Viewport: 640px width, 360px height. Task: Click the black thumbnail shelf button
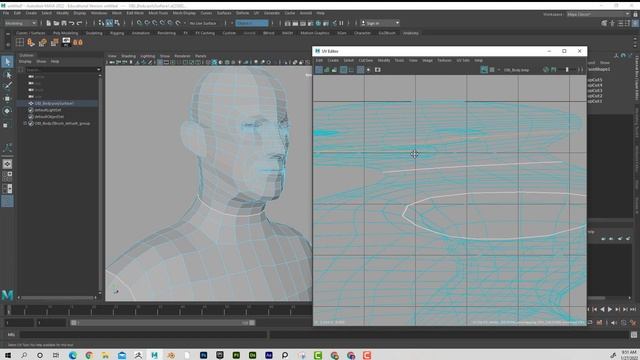click(66, 42)
